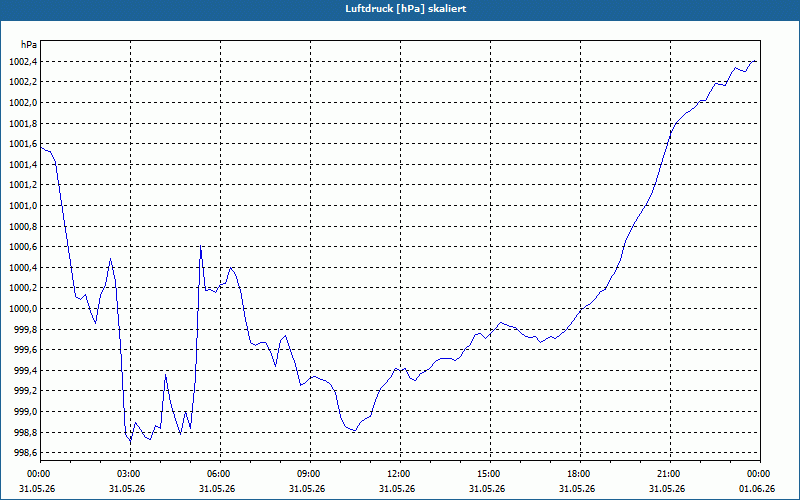This screenshot has height=500, width=800.
Task: Click the 1000,6 axis value
Action: point(23,247)
